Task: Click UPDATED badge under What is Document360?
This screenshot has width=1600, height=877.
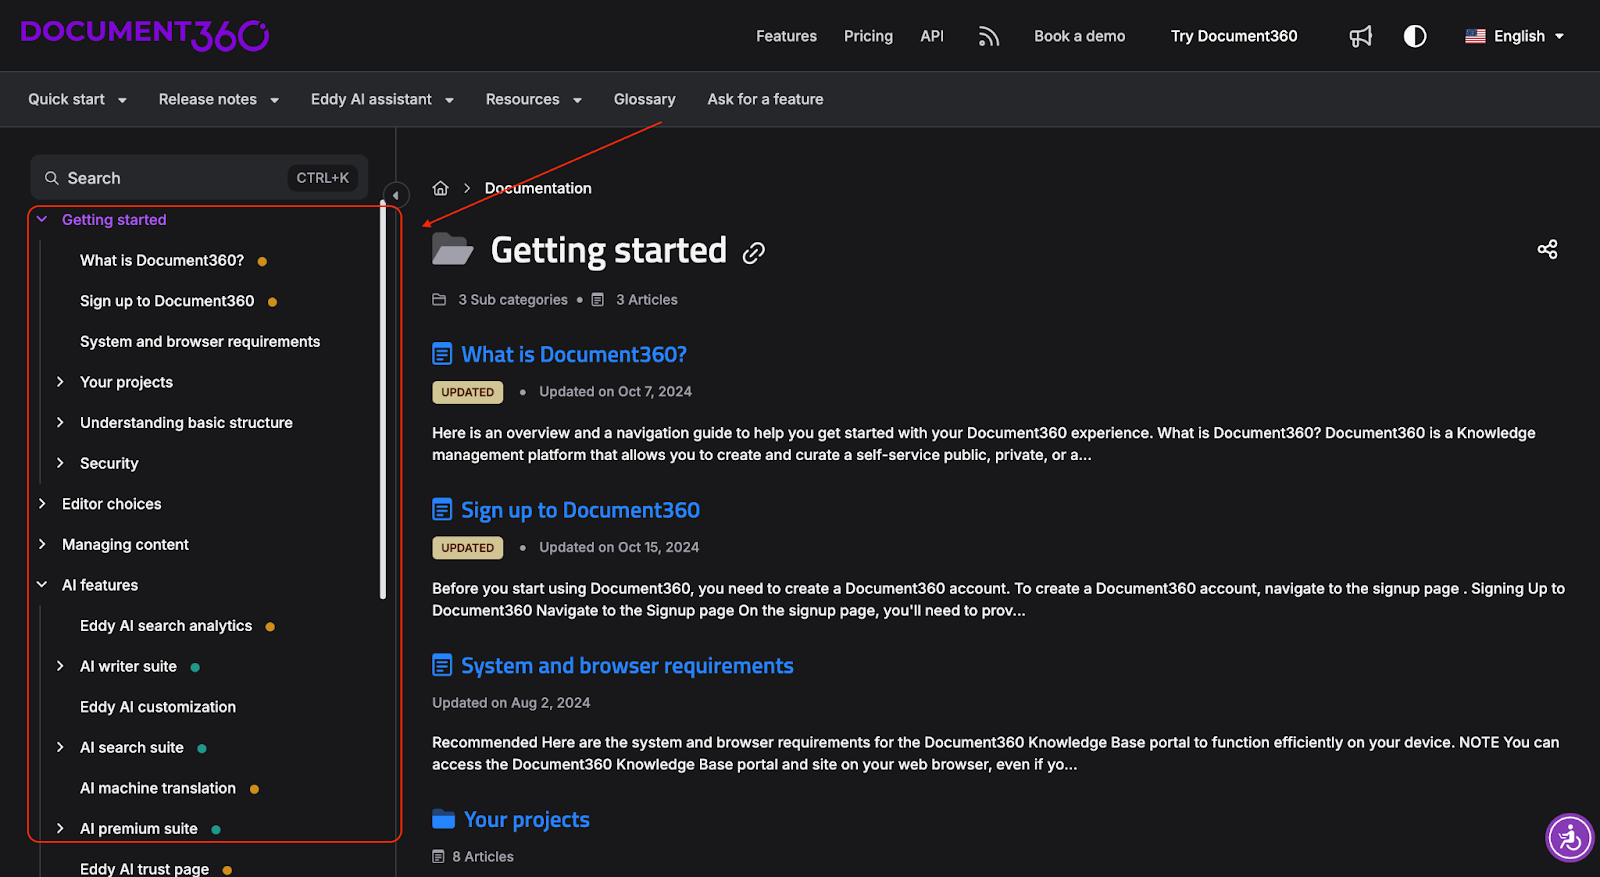Action: (x=467, y=392)
